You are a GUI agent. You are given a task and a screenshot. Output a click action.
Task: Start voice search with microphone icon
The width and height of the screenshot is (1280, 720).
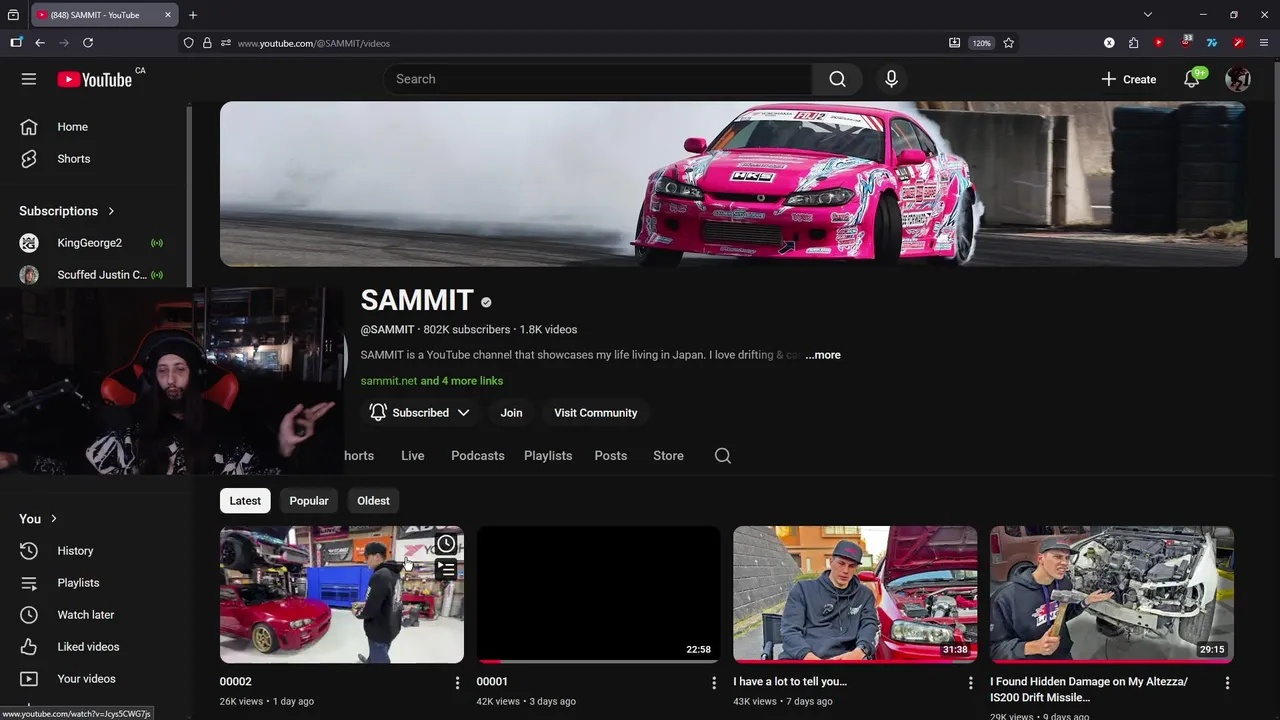pos(891,79)
